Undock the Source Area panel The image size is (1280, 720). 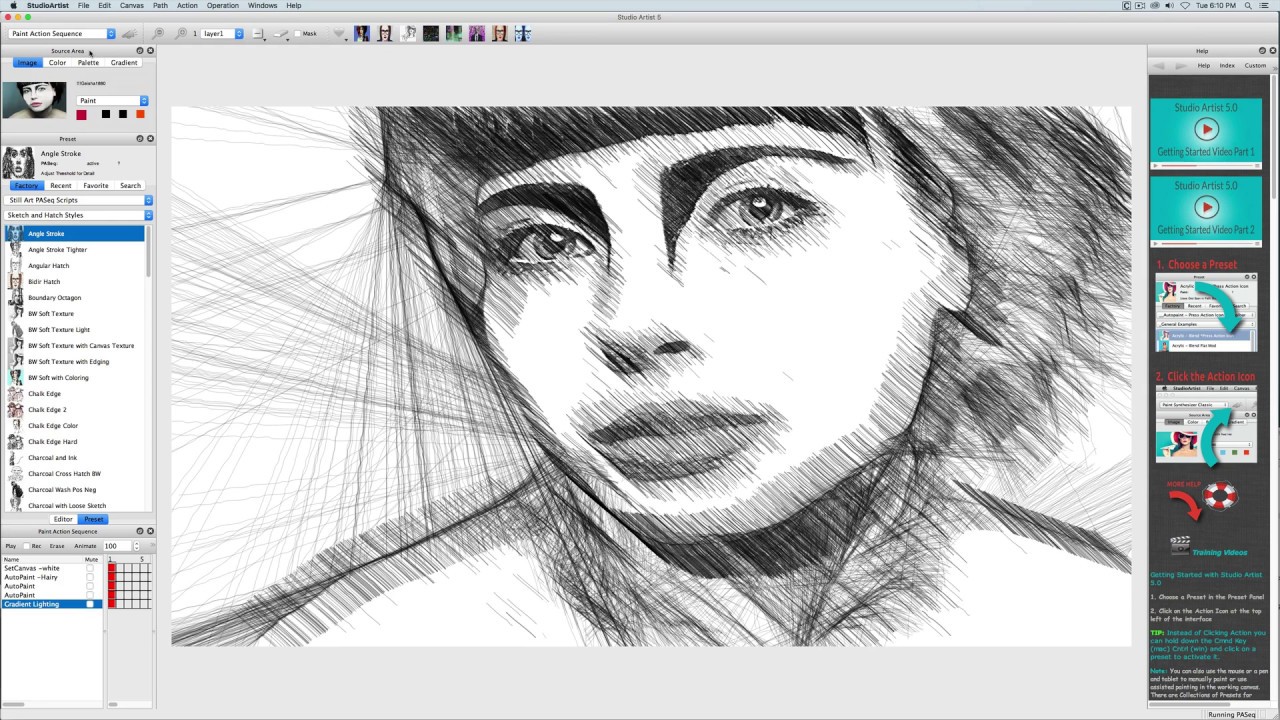(x=140, y=51)
